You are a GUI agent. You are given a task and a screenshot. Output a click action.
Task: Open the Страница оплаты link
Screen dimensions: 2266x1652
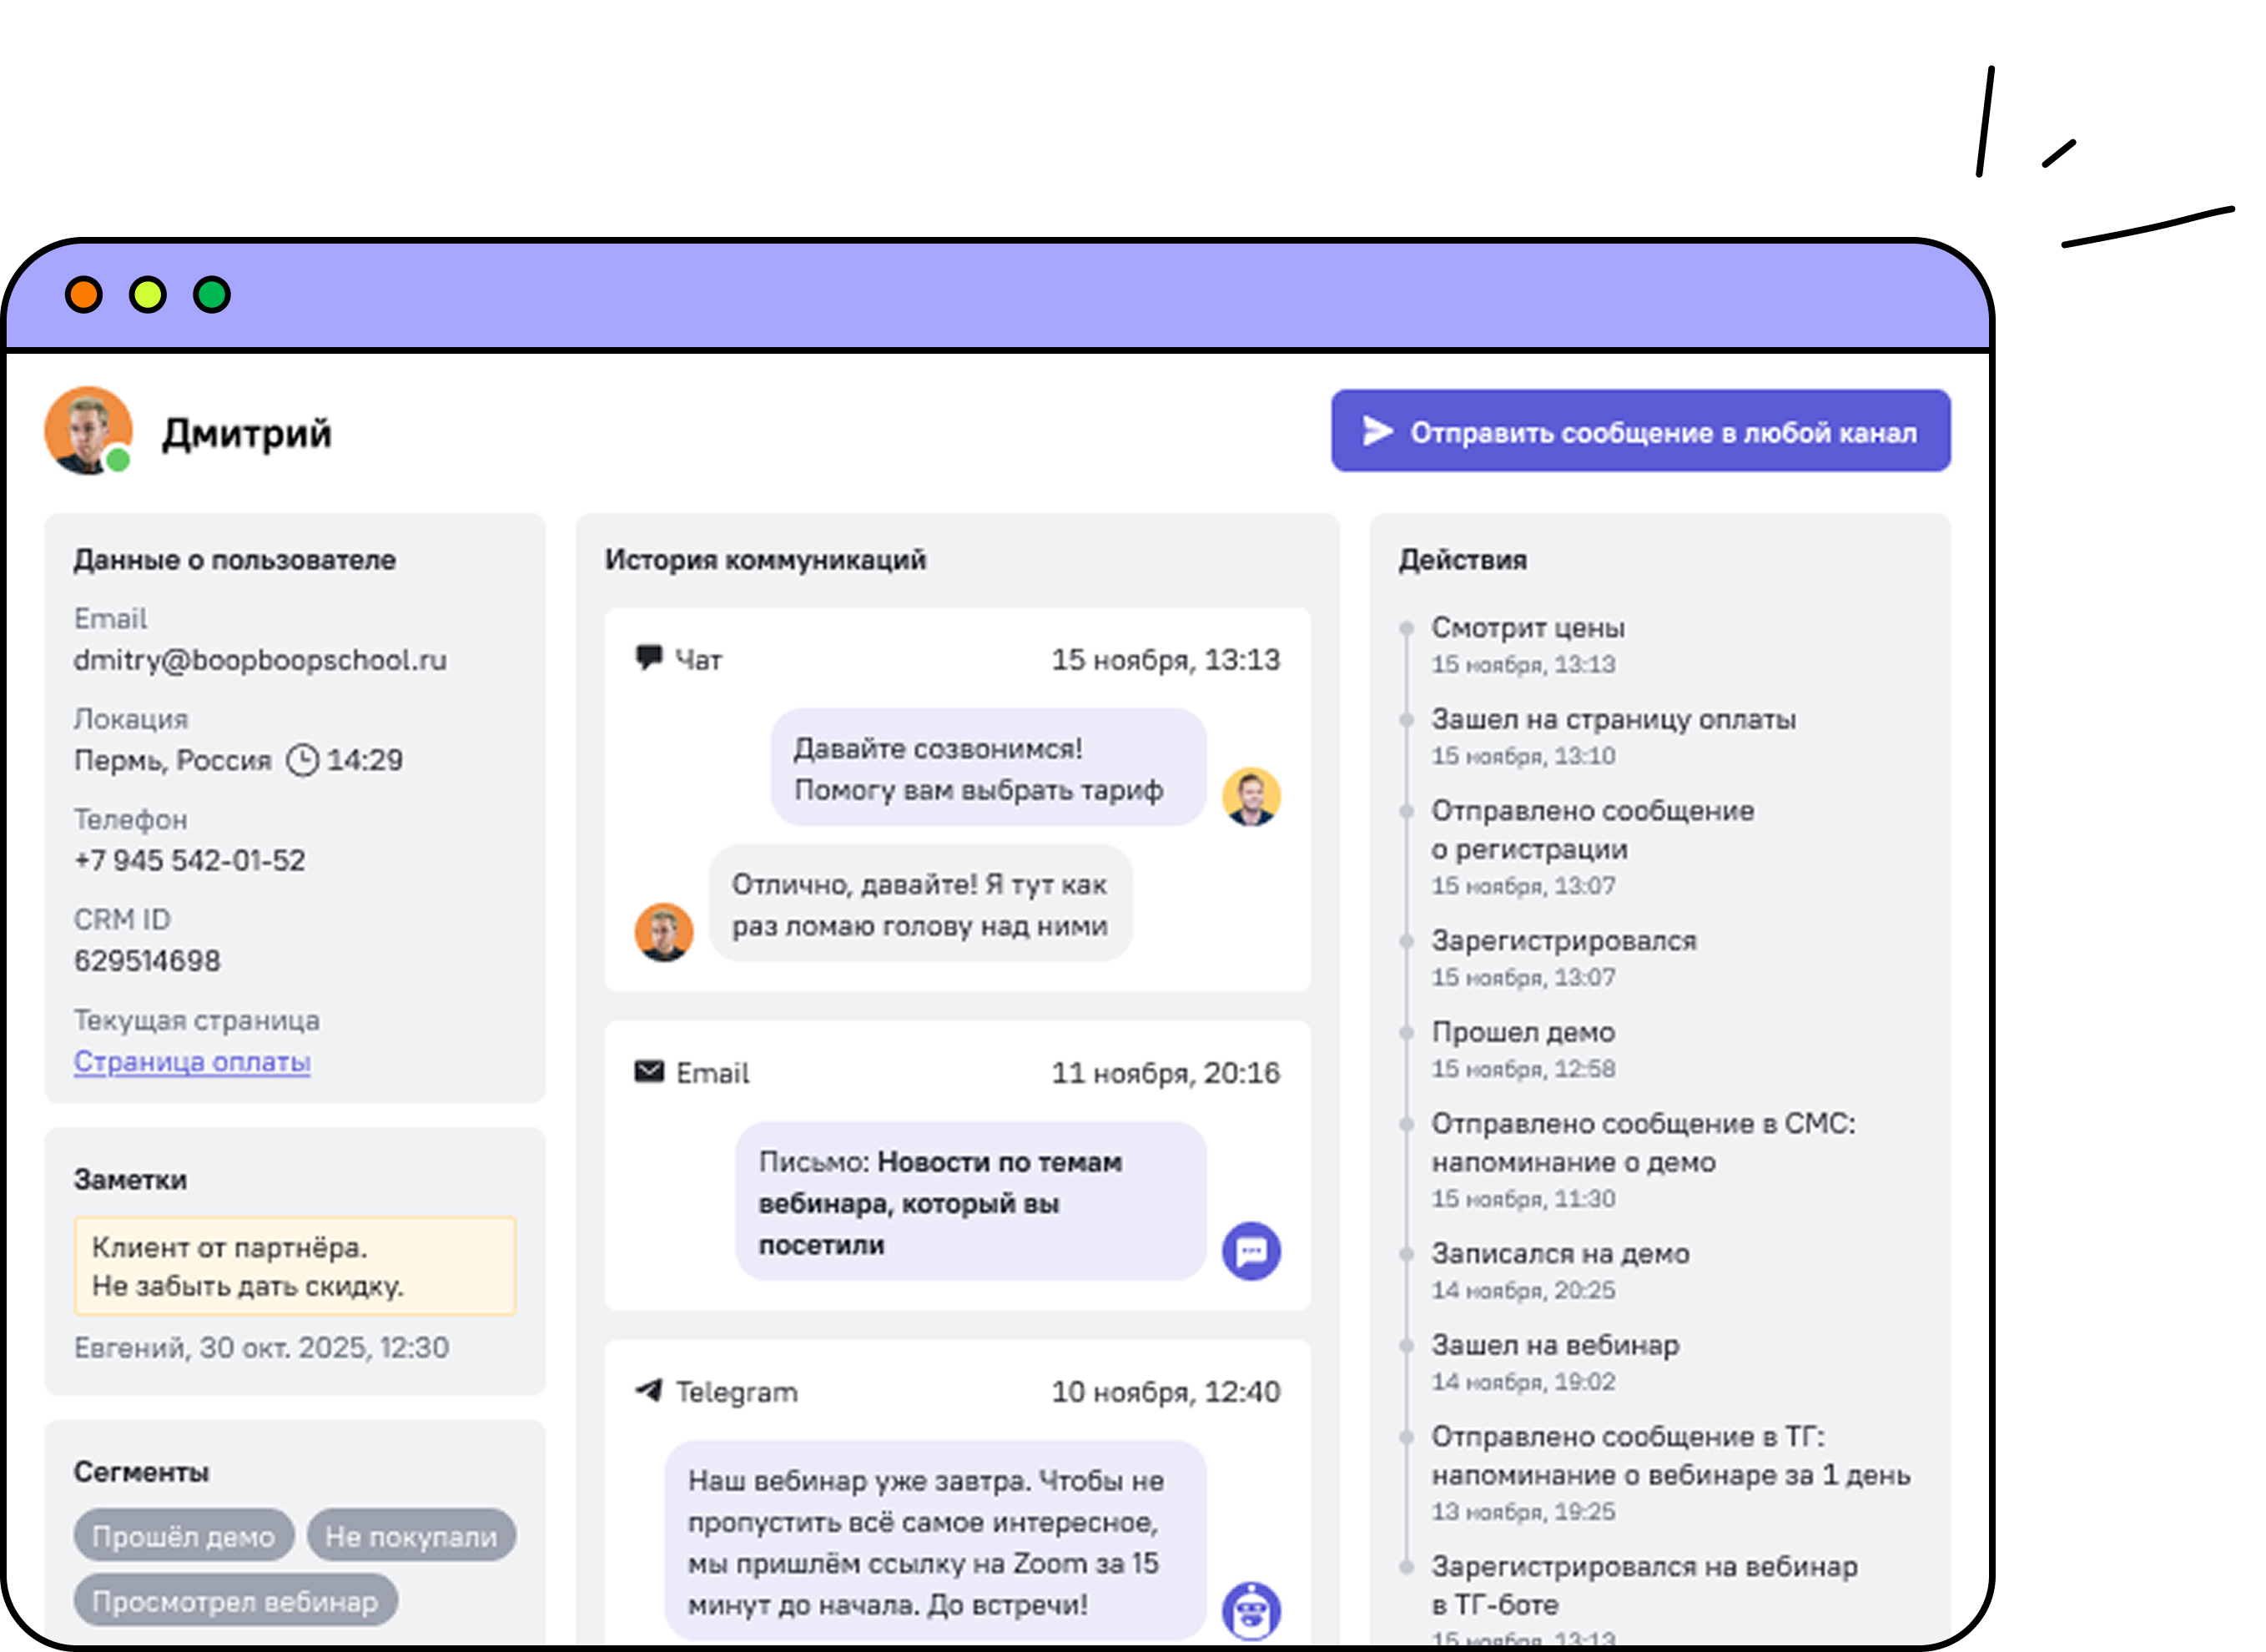point(192,1061)
